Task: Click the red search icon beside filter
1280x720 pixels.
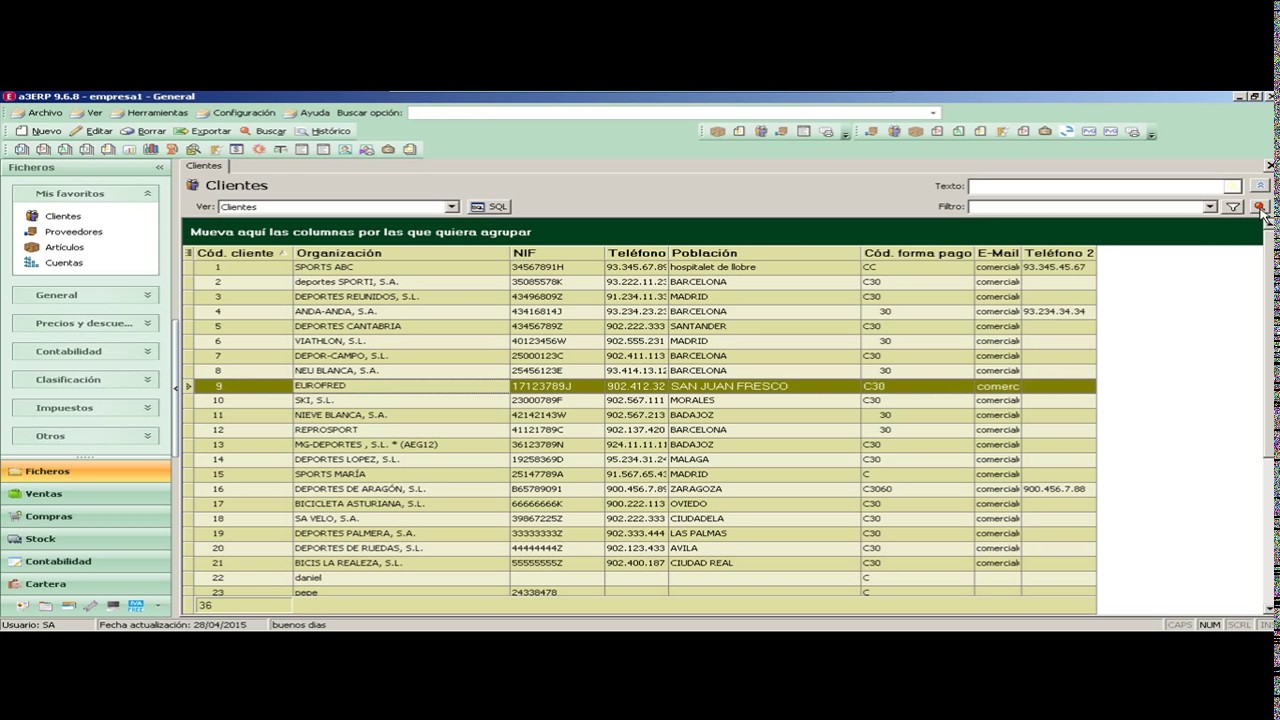Action: coord(1259,207)
